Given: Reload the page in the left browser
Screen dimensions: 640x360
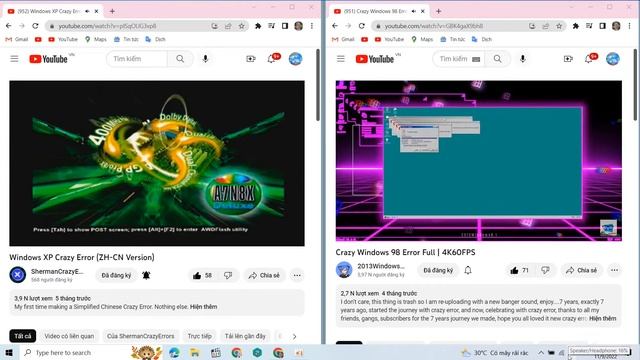Looking at the screenshot, I should coord(36,26).
